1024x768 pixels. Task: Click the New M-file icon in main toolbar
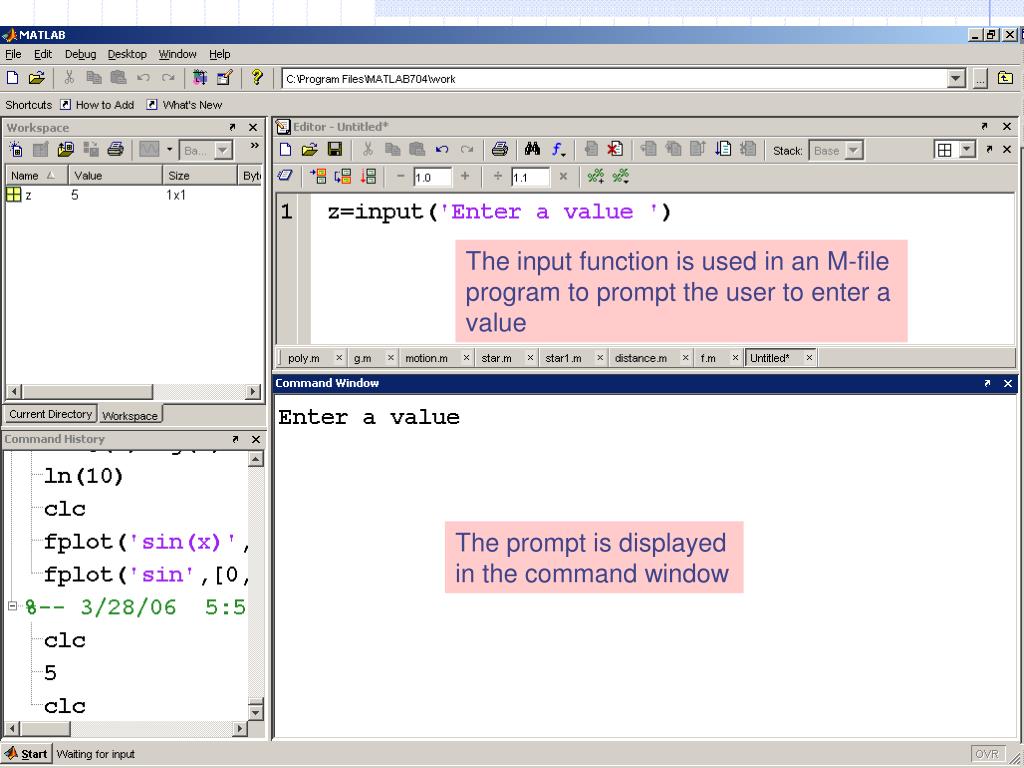pyautogui.click(x=12, y=78)
